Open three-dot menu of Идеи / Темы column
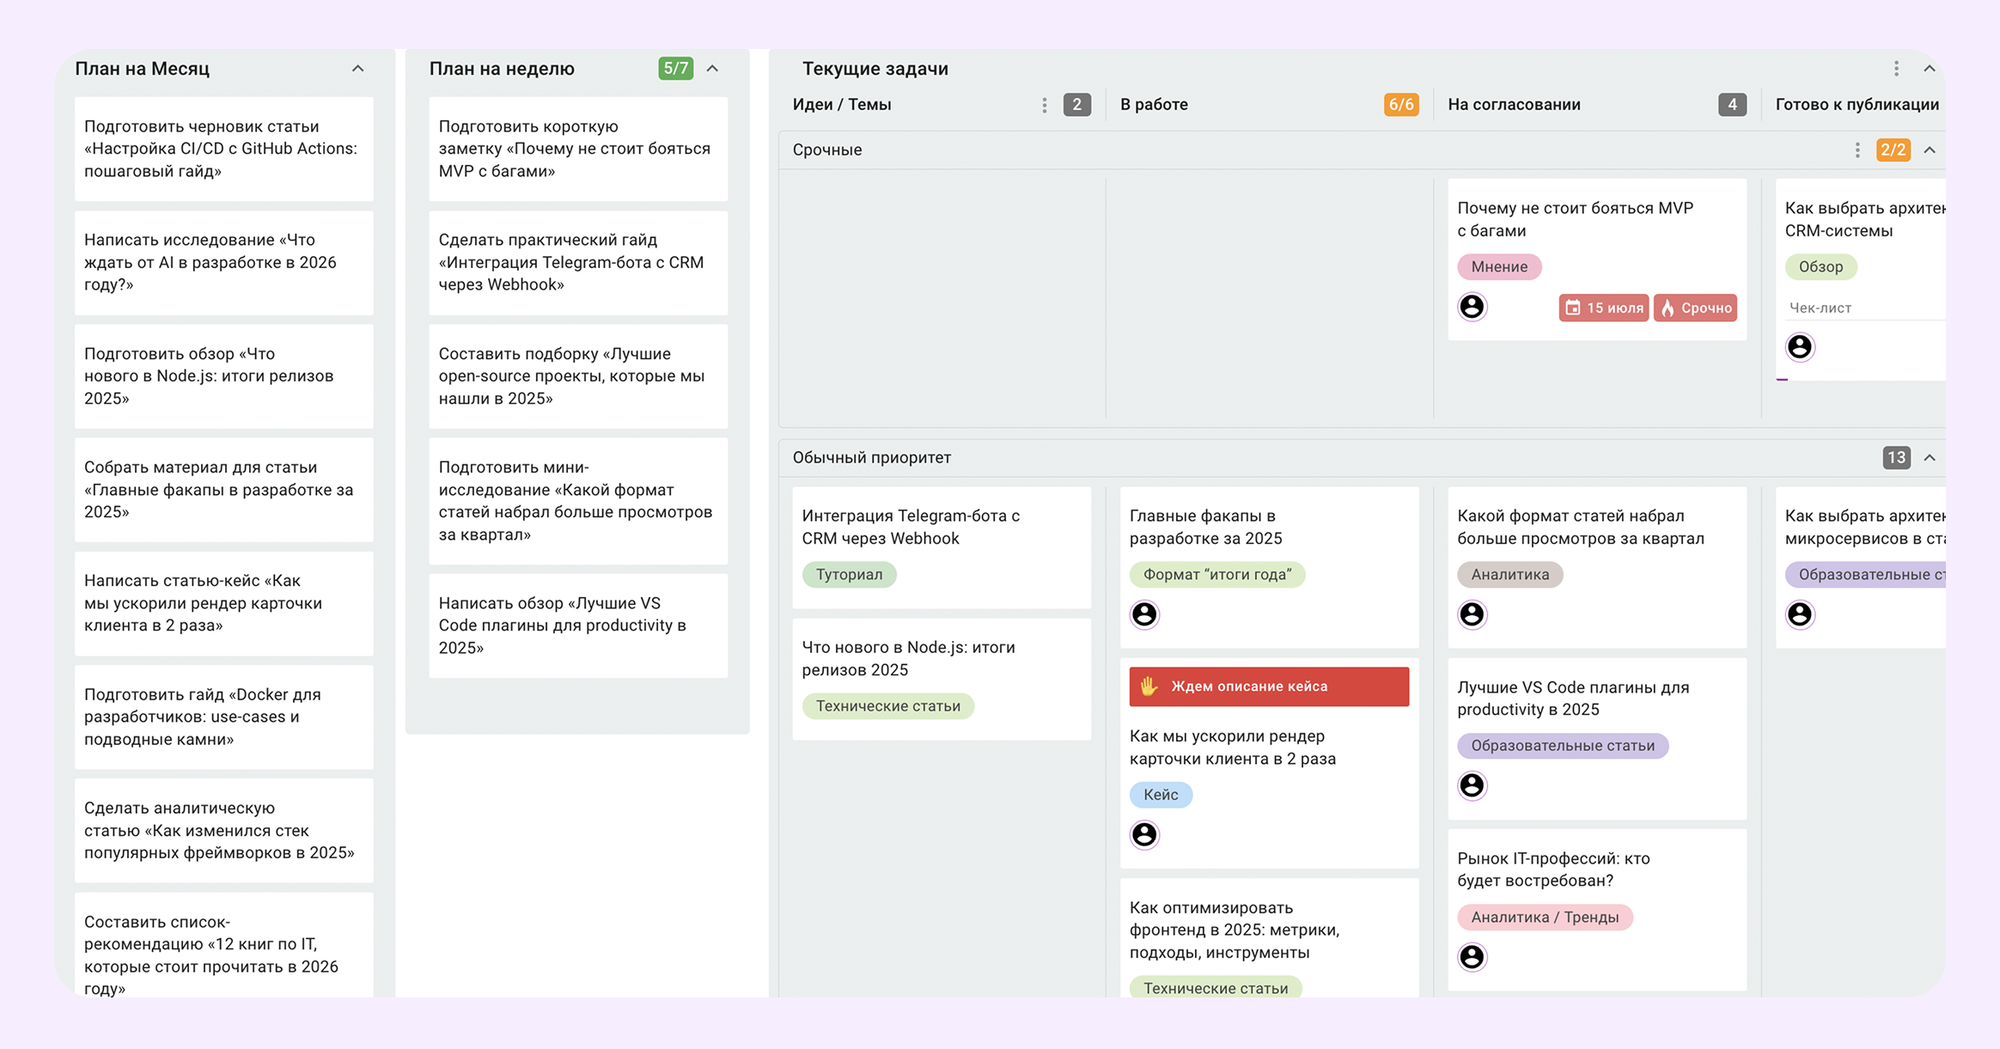2000x1049 pixels. click(x=1044, y=105)
